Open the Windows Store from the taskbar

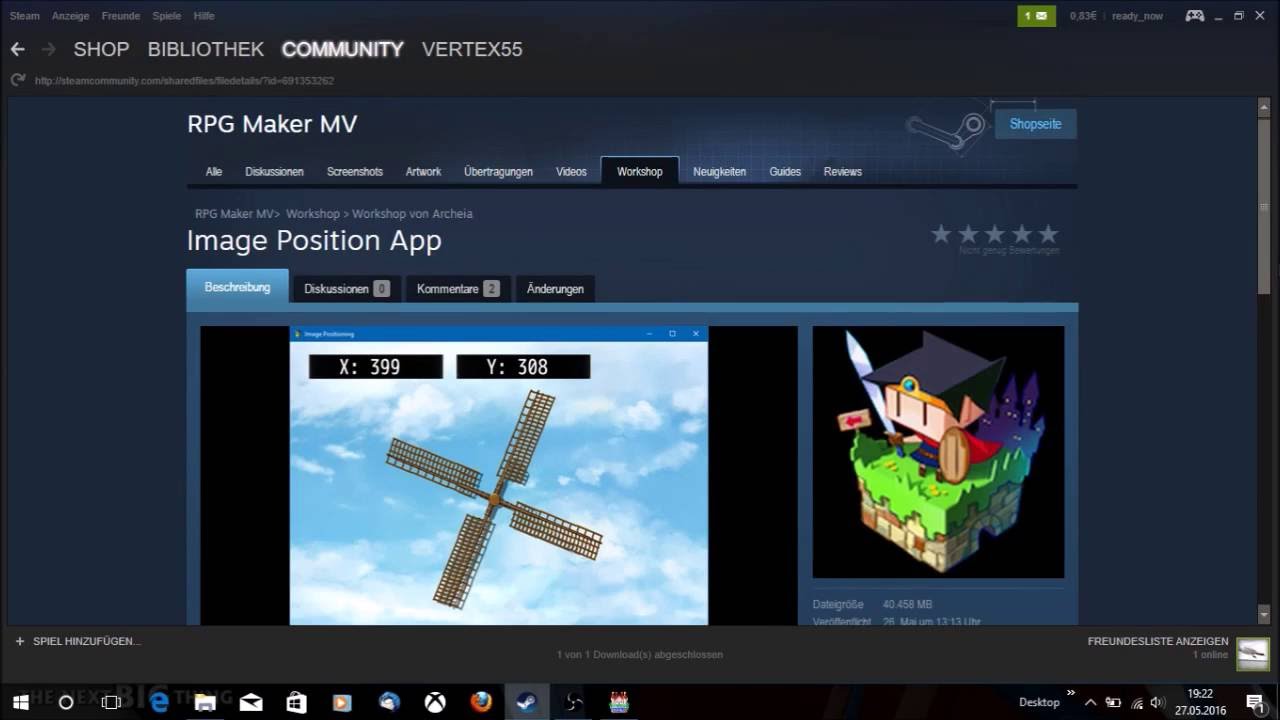click(x=297, y=702)
